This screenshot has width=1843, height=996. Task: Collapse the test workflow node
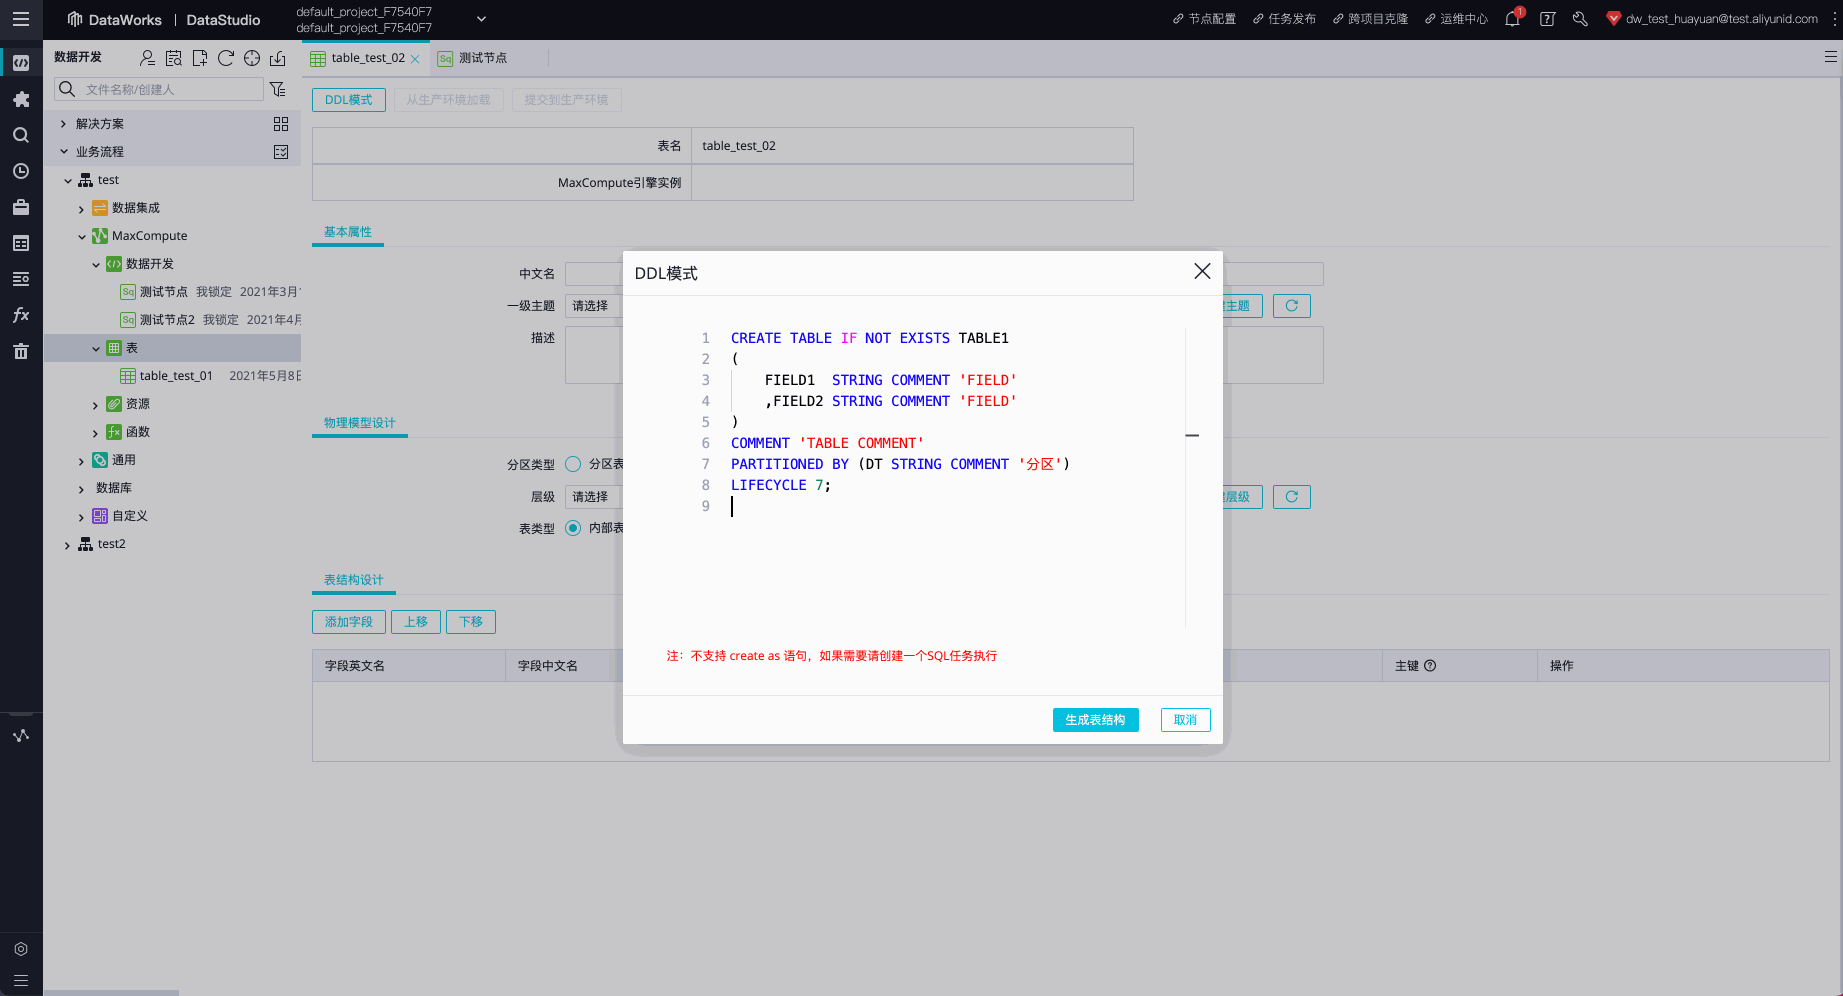click(68, 181)
